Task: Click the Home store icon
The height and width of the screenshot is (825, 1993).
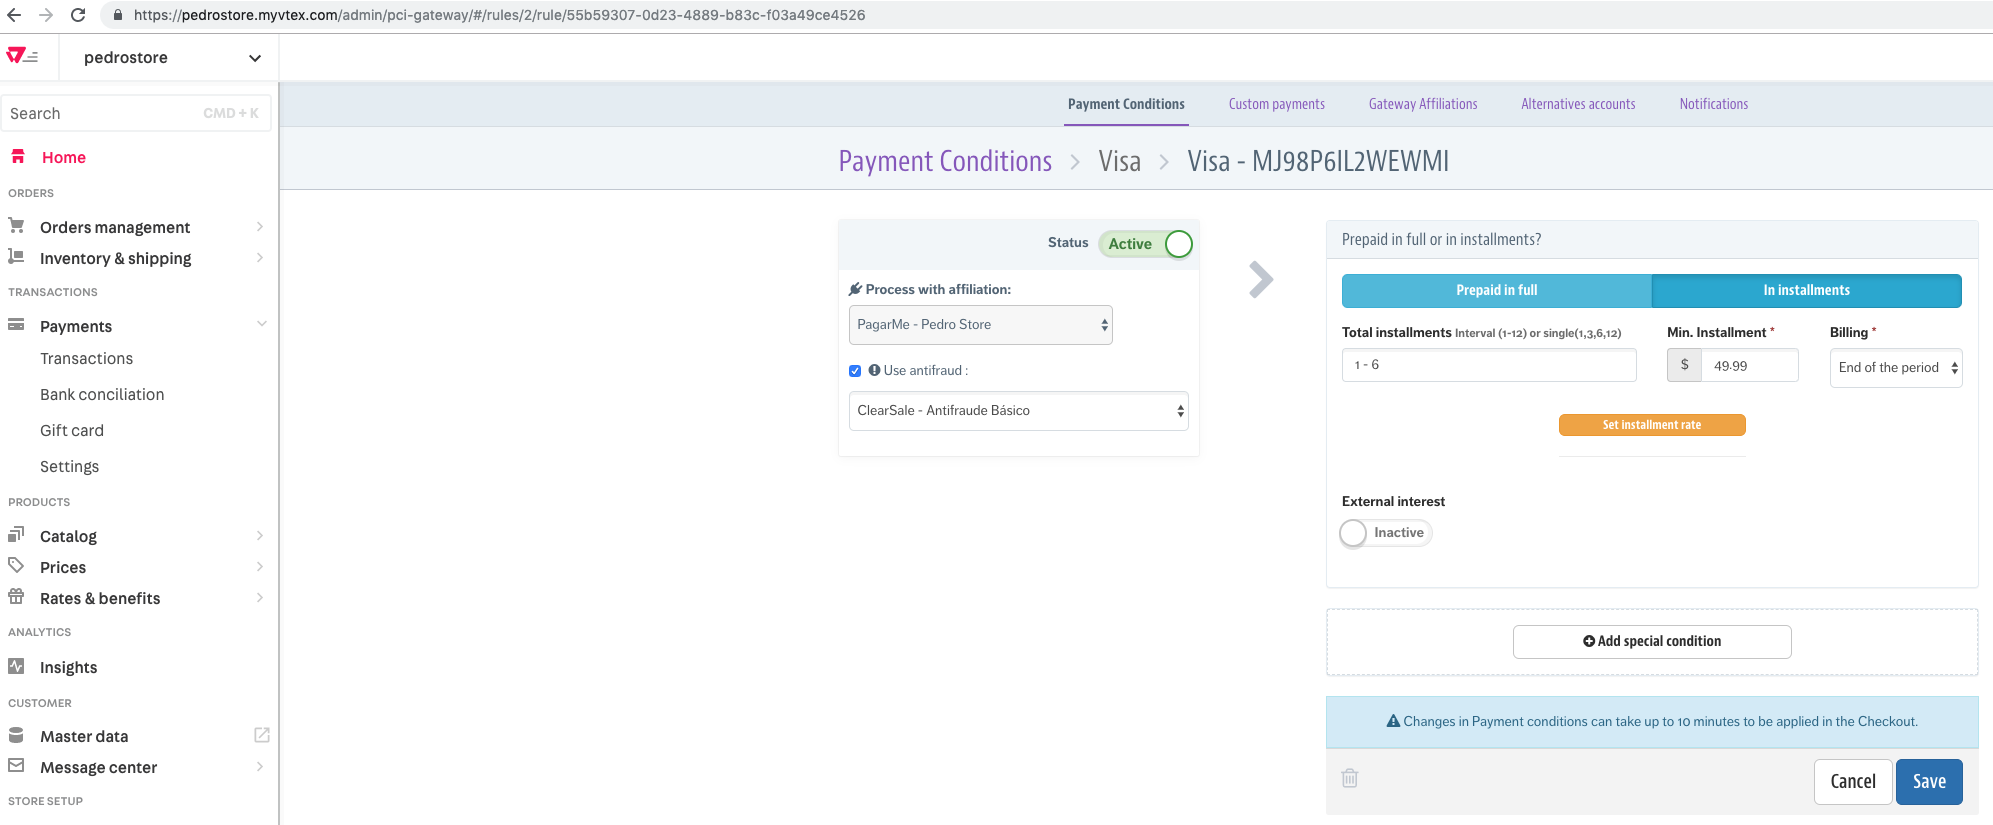Action: [x=17, y=156]
